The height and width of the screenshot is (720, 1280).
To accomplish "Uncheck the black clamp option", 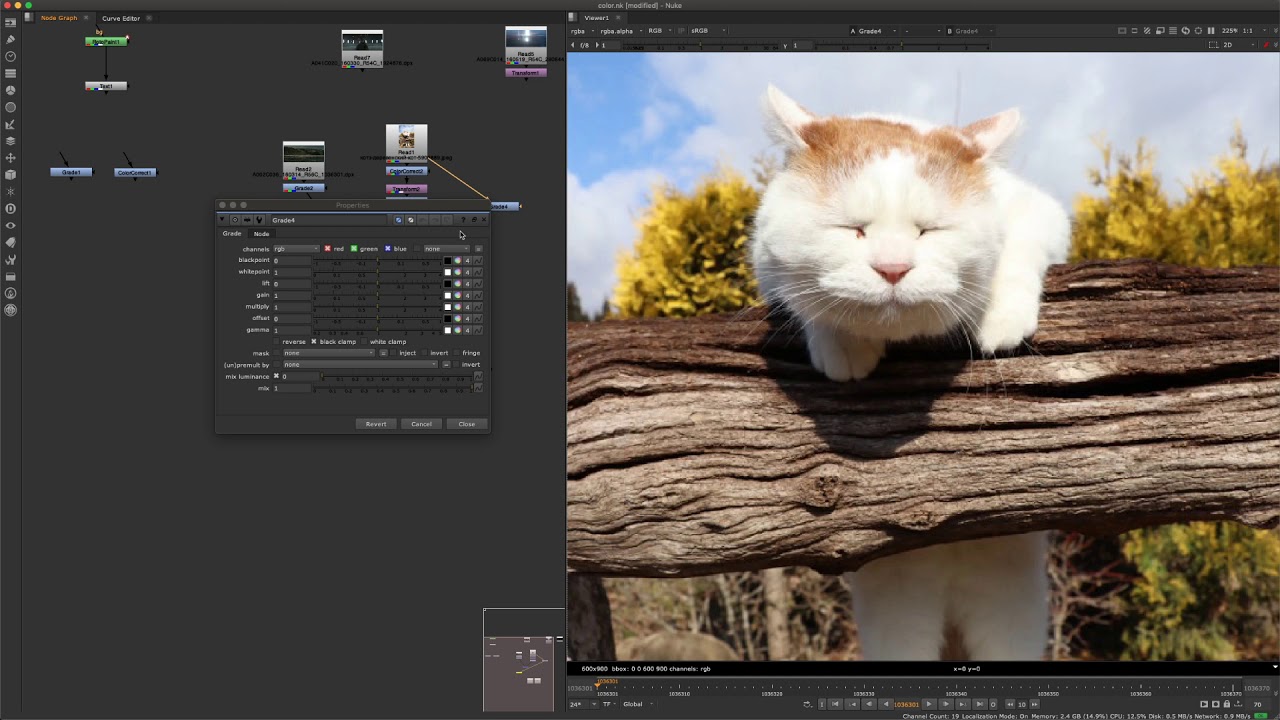I will 313,341.
